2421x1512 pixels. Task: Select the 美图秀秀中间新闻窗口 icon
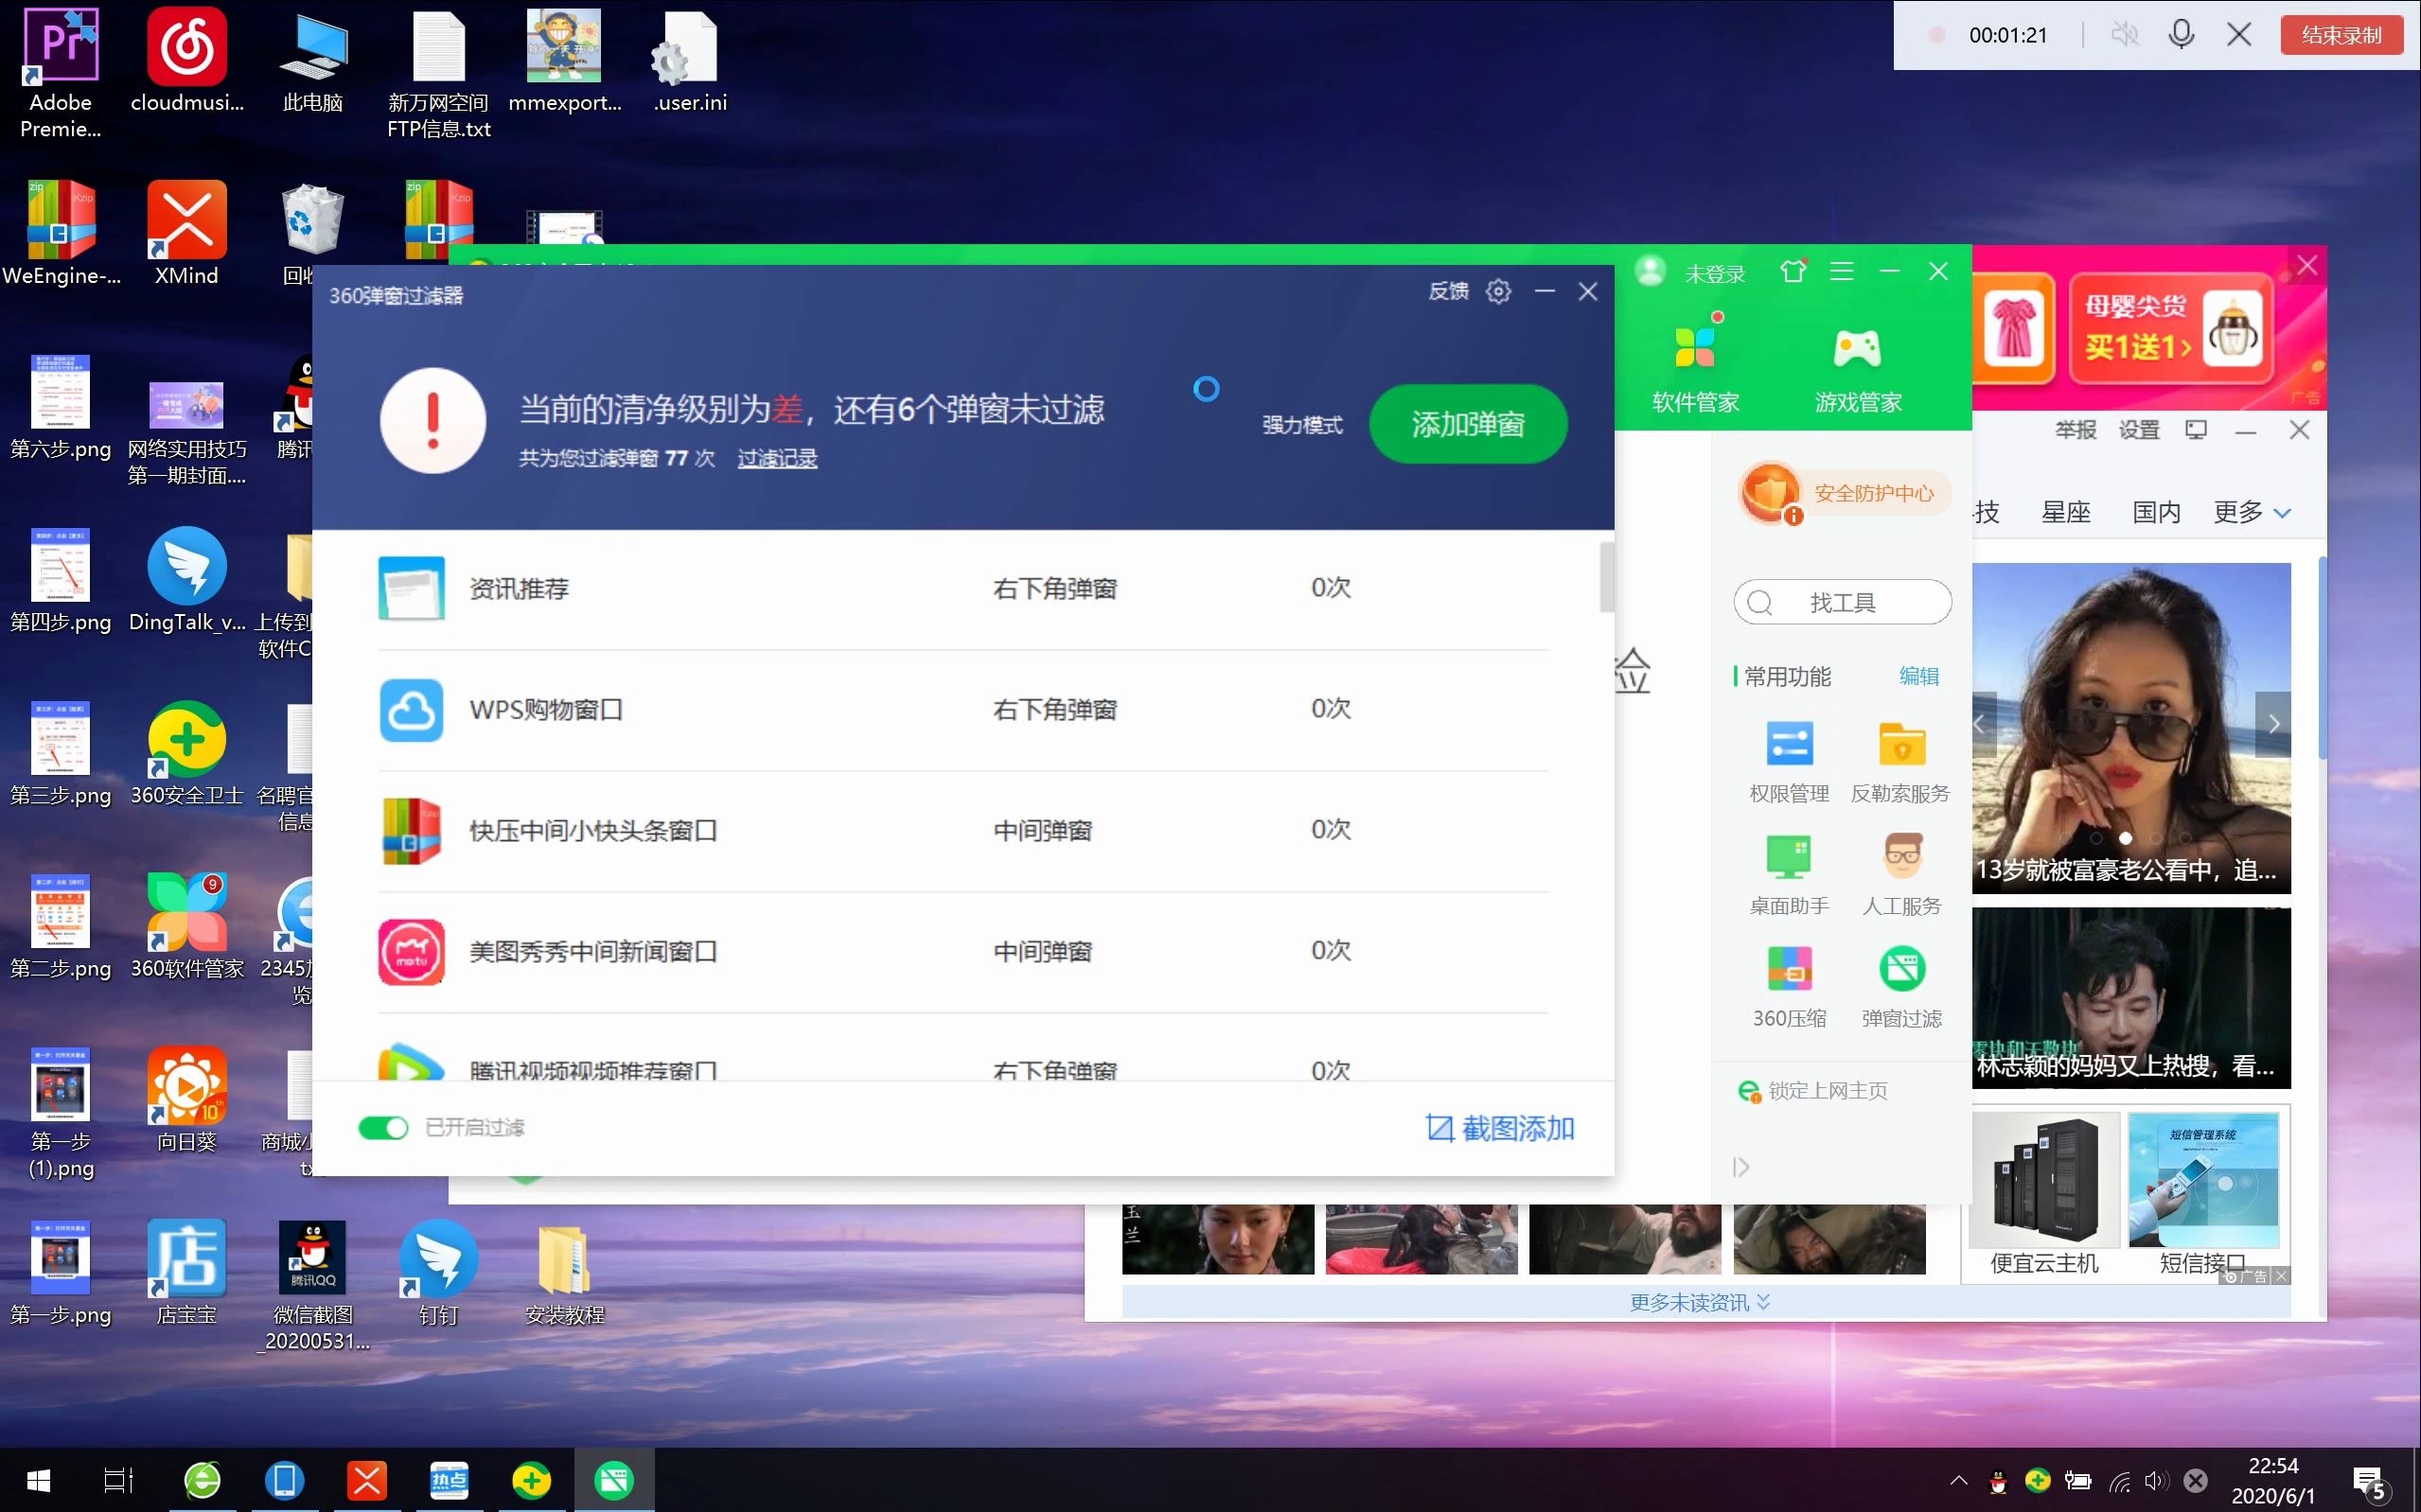(x=411, y=951)
